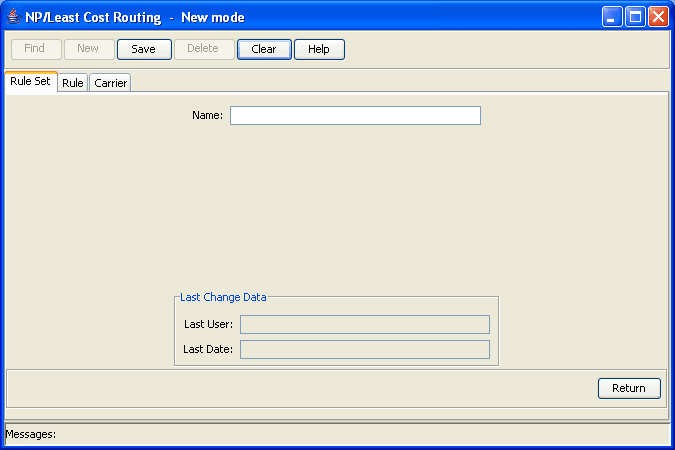Click the disabled Delete button
This screenshot has height=450, width=675.
204,49
